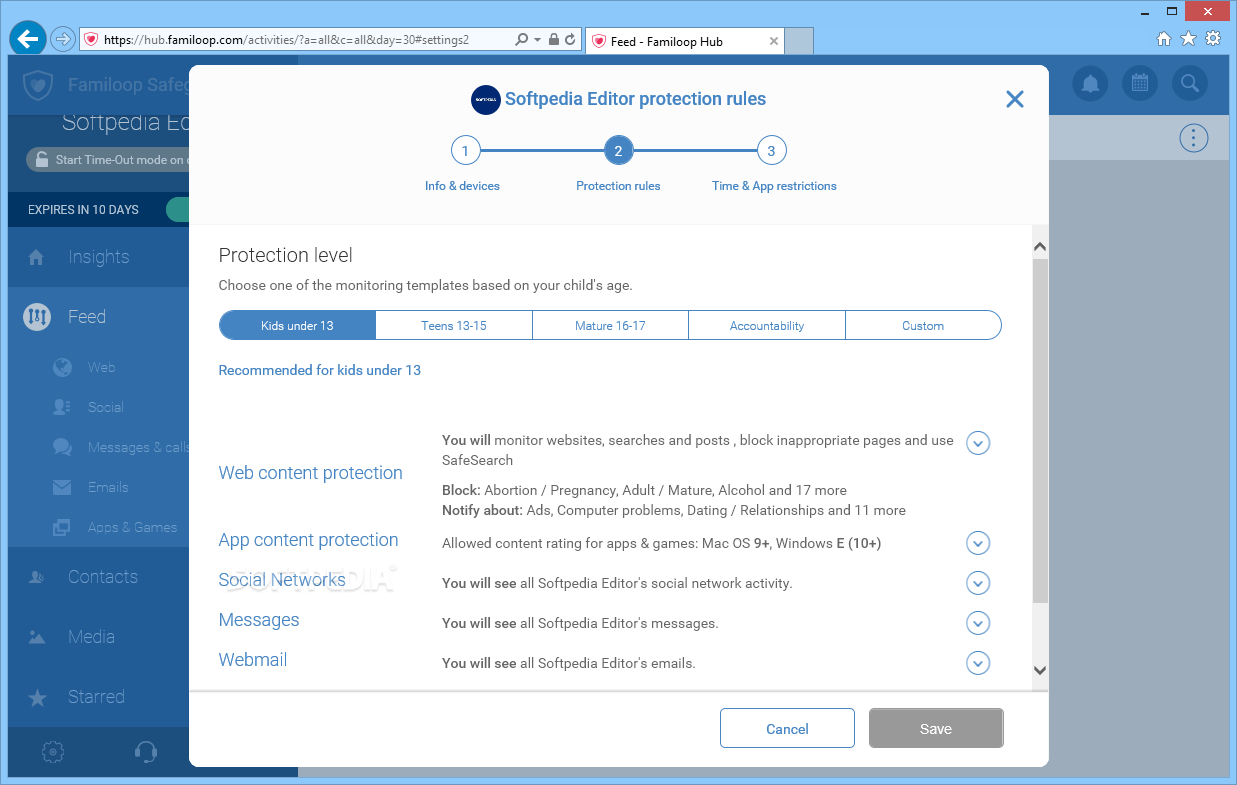The image size is (1237, 785).
Task: Click the App content protection heading
Action: pos(308,540)
